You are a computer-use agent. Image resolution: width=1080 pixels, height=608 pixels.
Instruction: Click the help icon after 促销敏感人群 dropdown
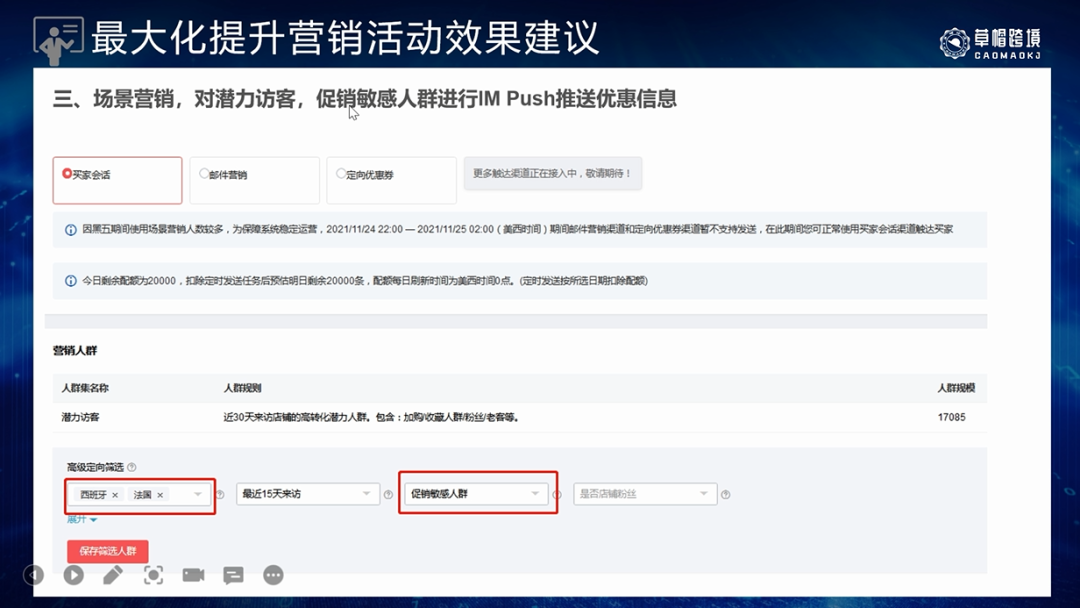tap(557, 494)
